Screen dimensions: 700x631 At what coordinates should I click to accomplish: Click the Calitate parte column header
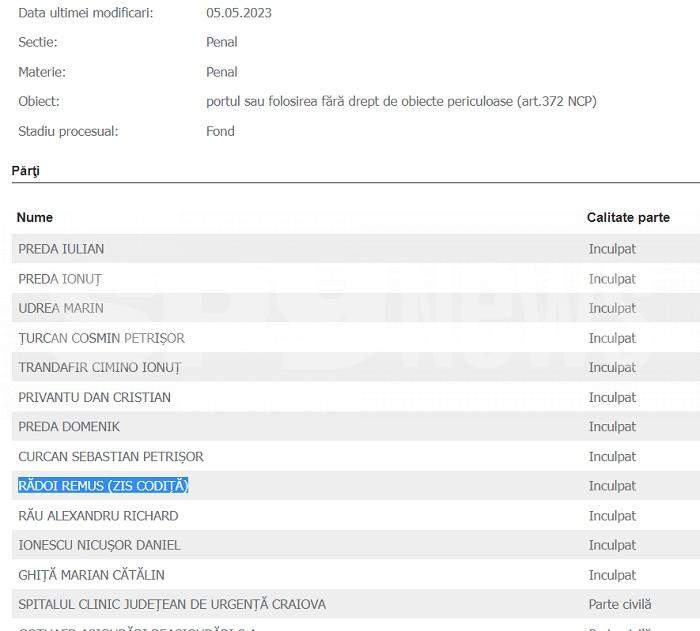point(628,217)
